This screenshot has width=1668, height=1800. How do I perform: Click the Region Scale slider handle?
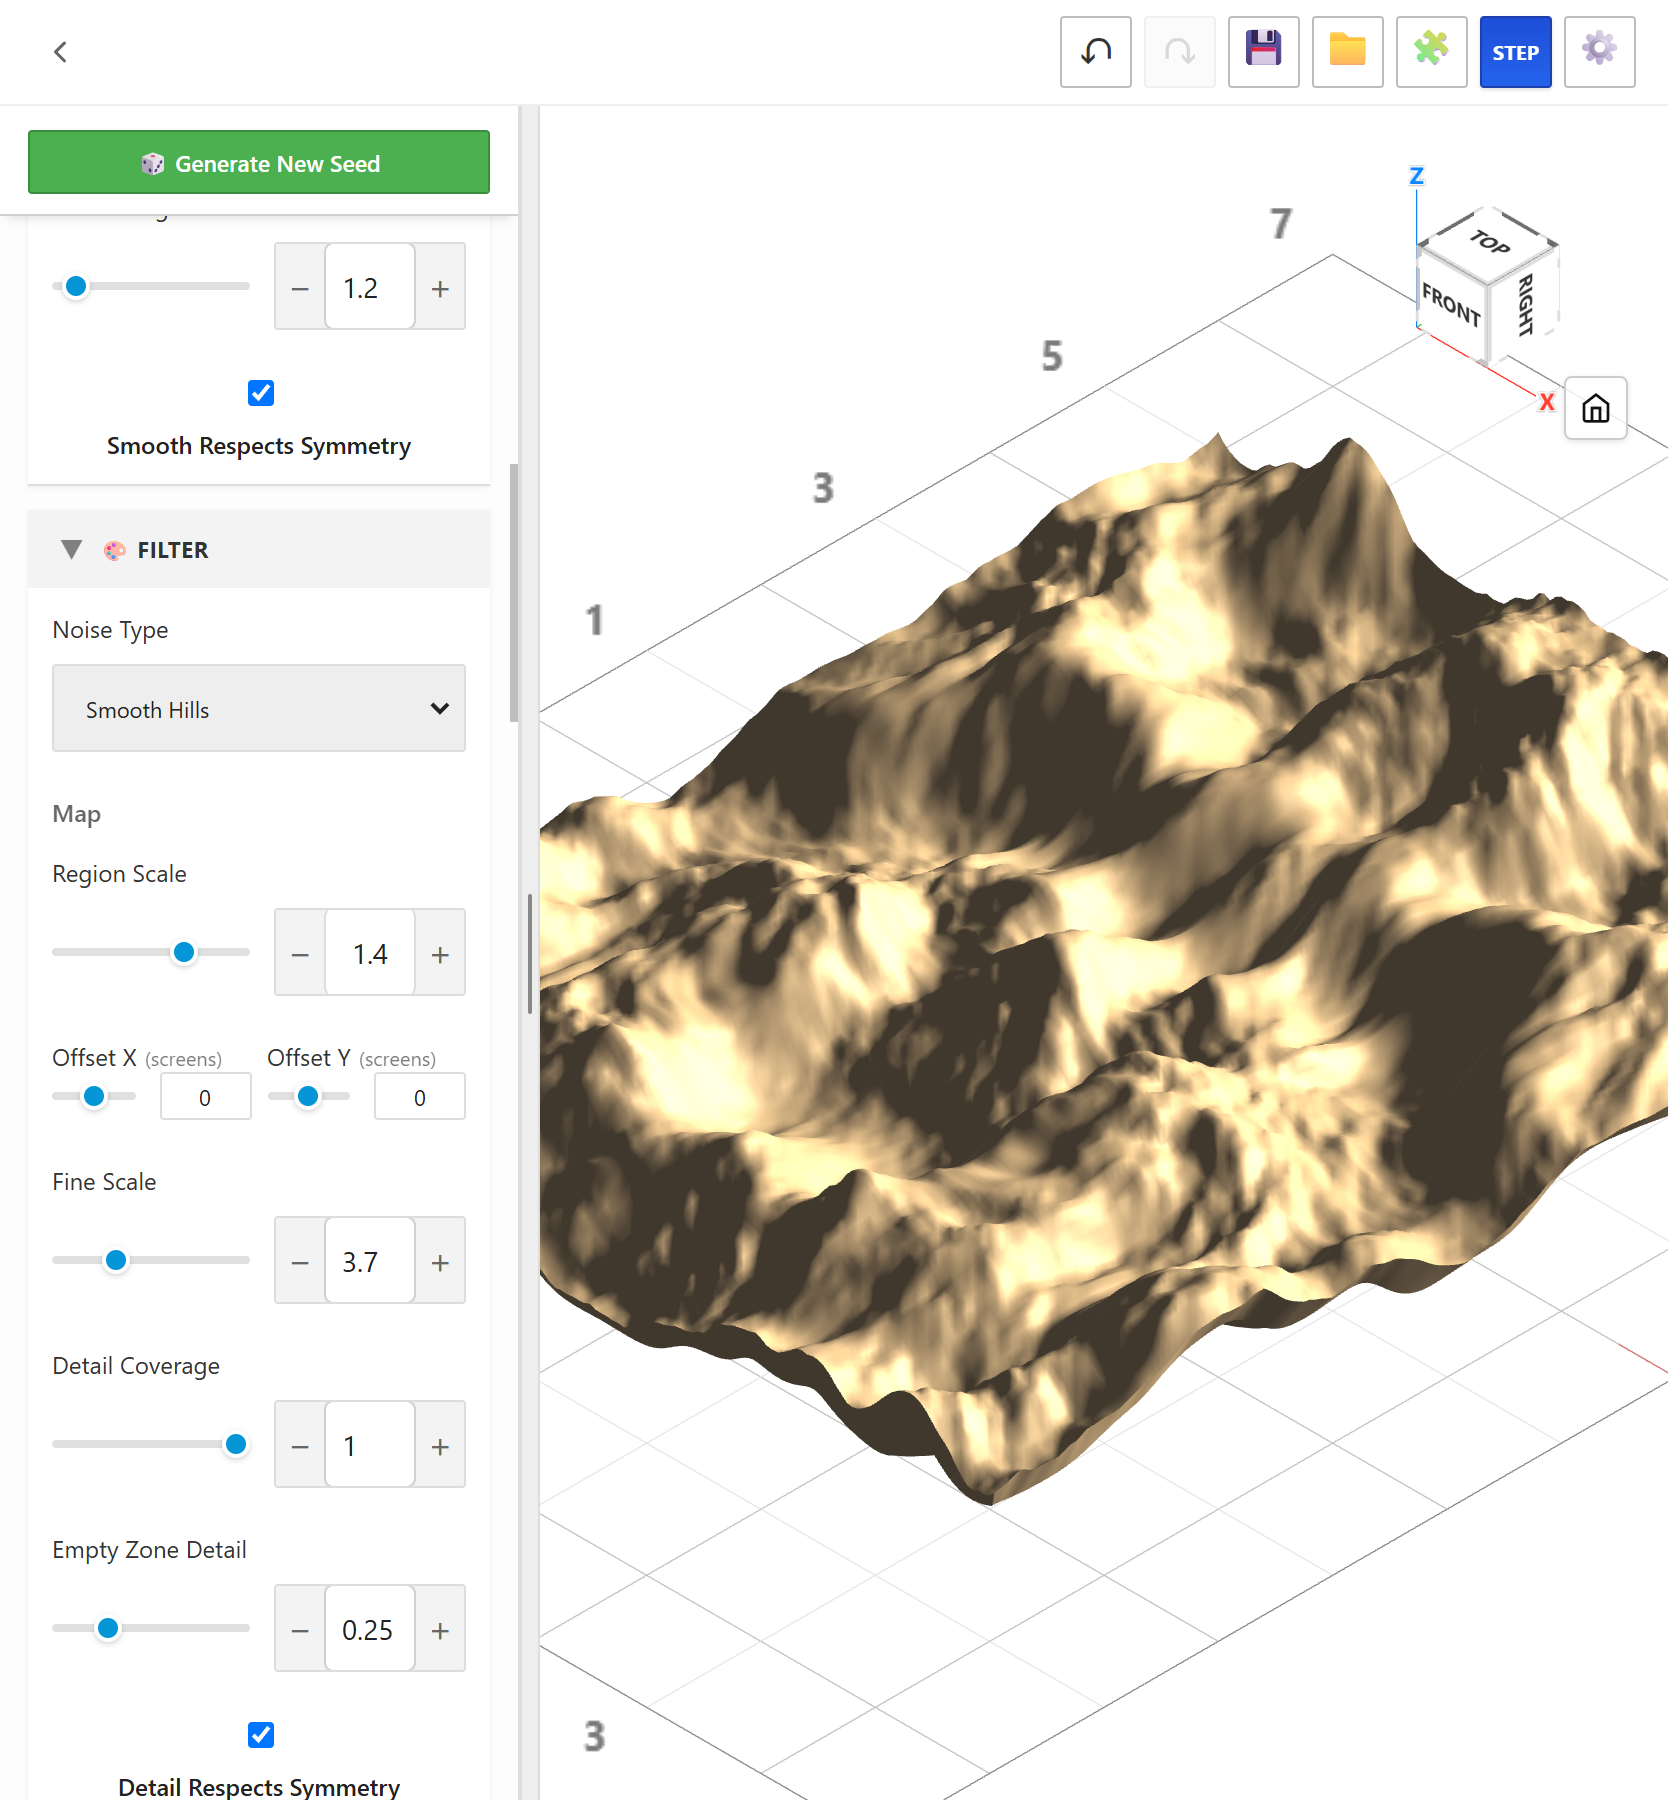184,952
